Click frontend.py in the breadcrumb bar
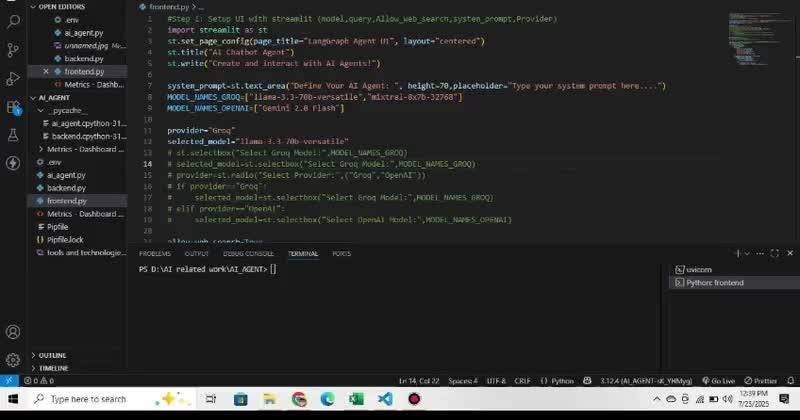 click(x=169, y=7)
